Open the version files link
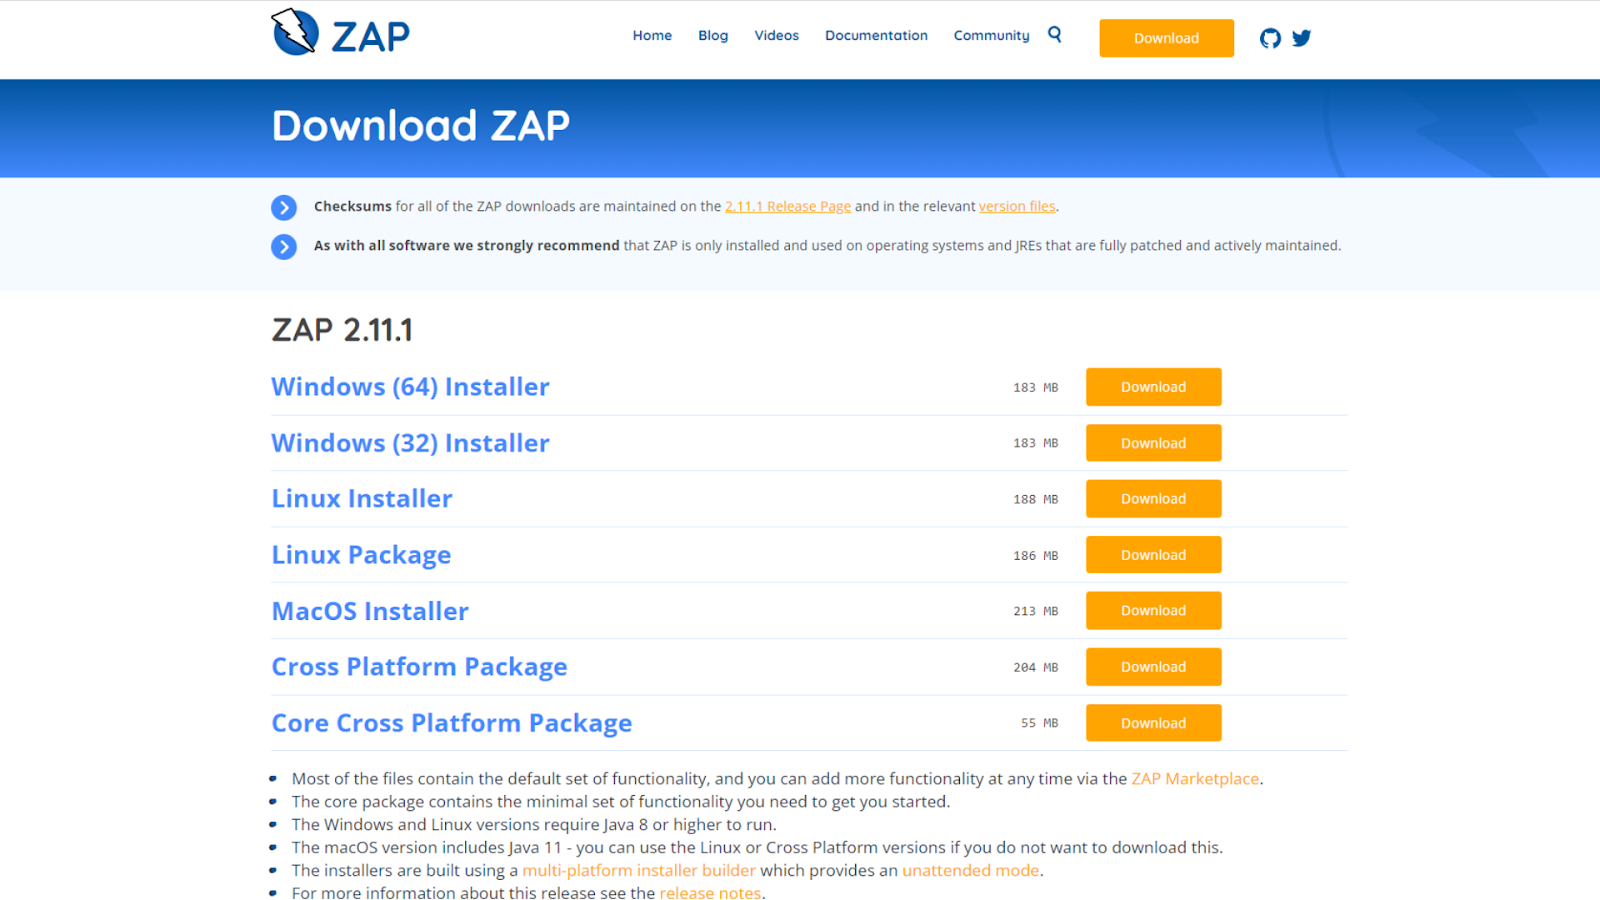The height and width of the screenshot is (900, 1600). click(1017, 206)
